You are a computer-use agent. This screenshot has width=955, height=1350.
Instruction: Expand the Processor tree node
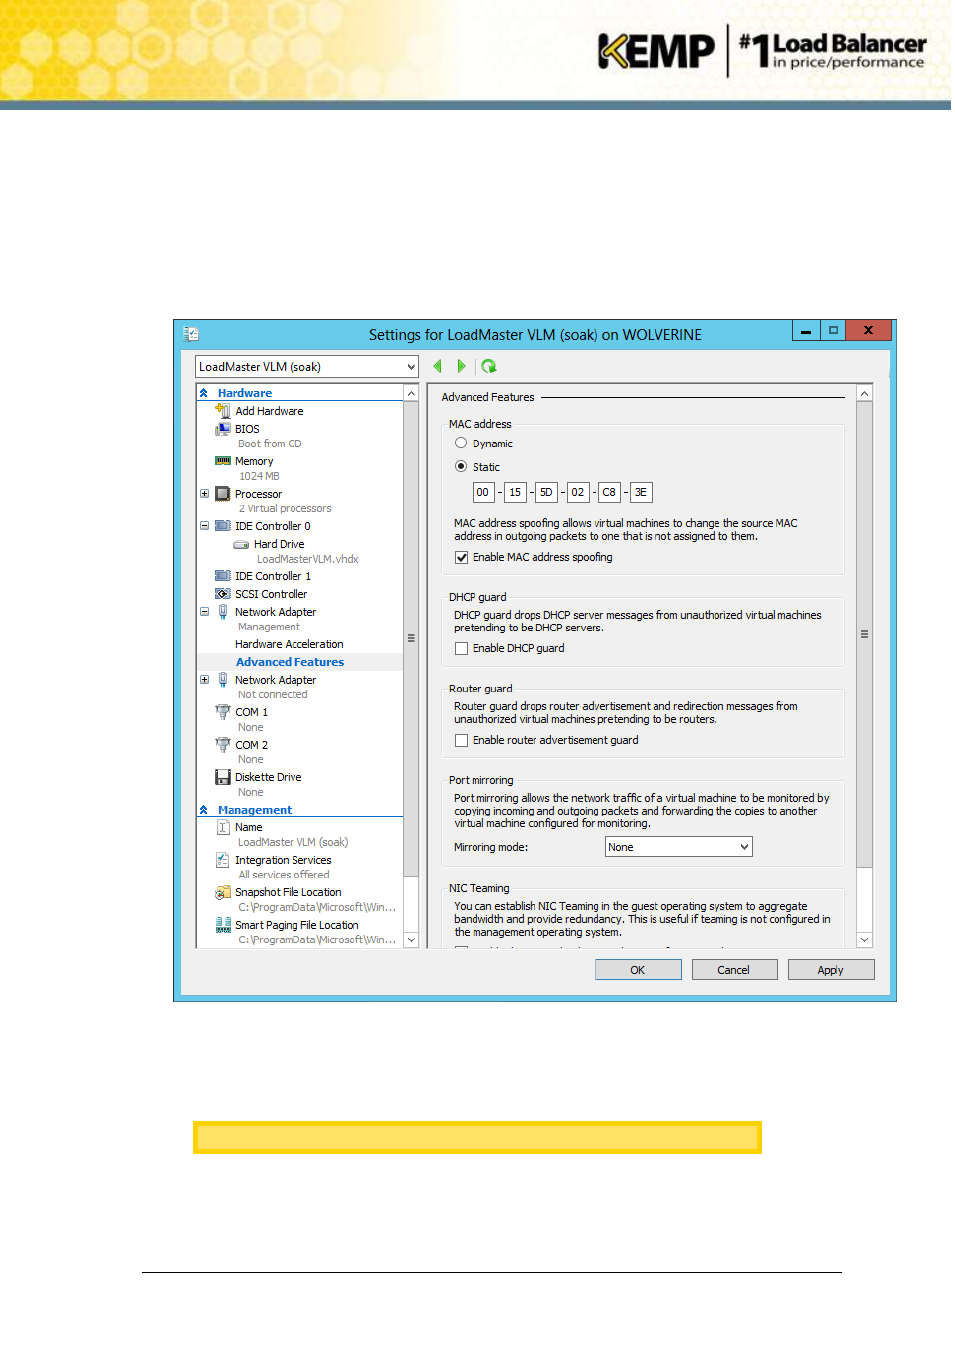[205, 494]
